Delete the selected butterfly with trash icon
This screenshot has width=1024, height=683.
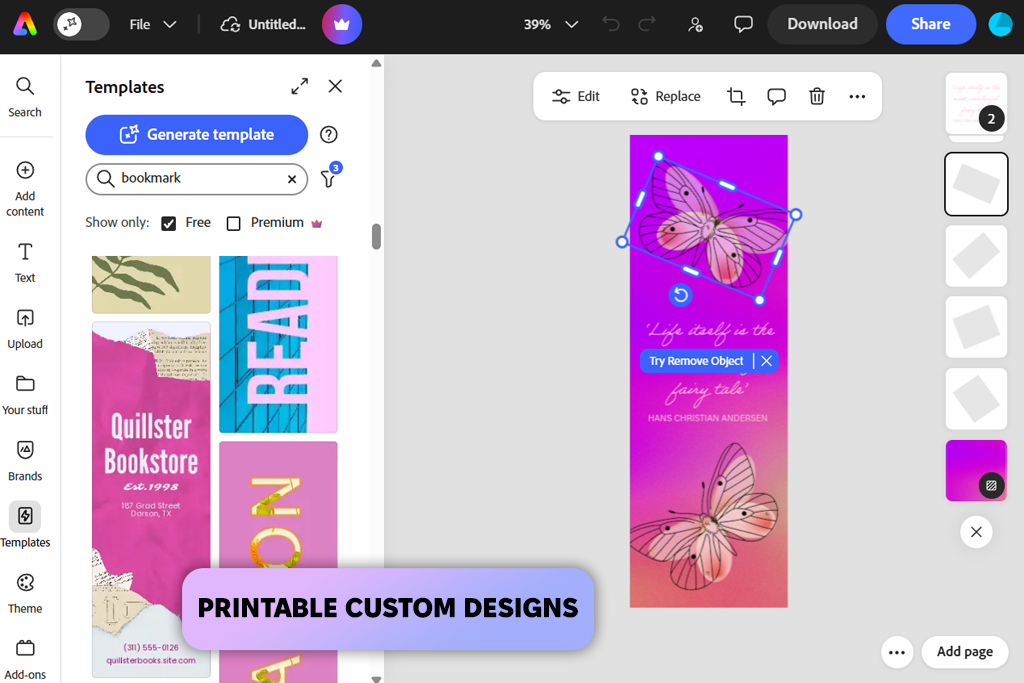[817, 97]
